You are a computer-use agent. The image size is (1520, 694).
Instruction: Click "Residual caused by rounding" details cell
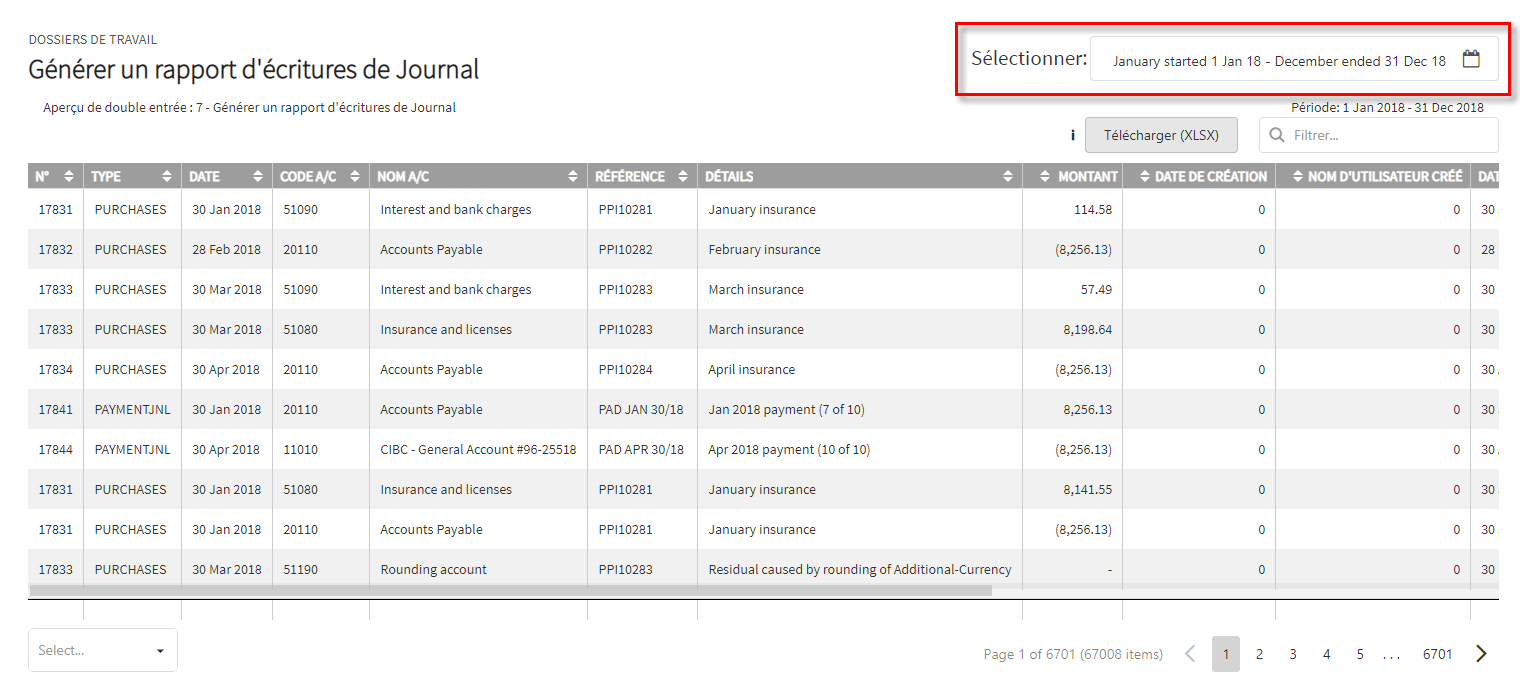(x=860, y=569)
